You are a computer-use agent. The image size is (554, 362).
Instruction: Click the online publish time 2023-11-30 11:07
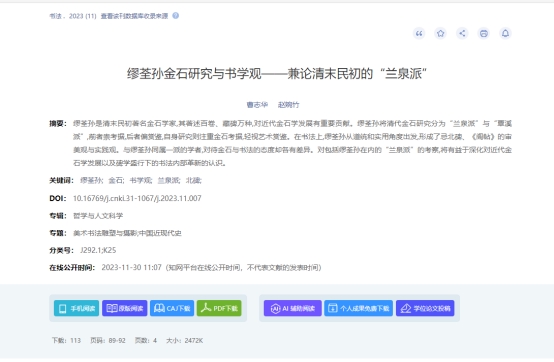pos(131,267)
